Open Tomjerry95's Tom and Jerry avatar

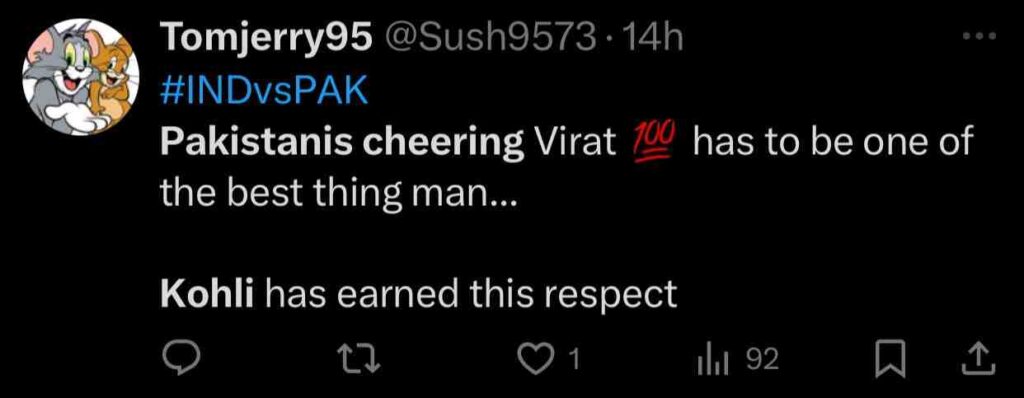click(80, 77)
